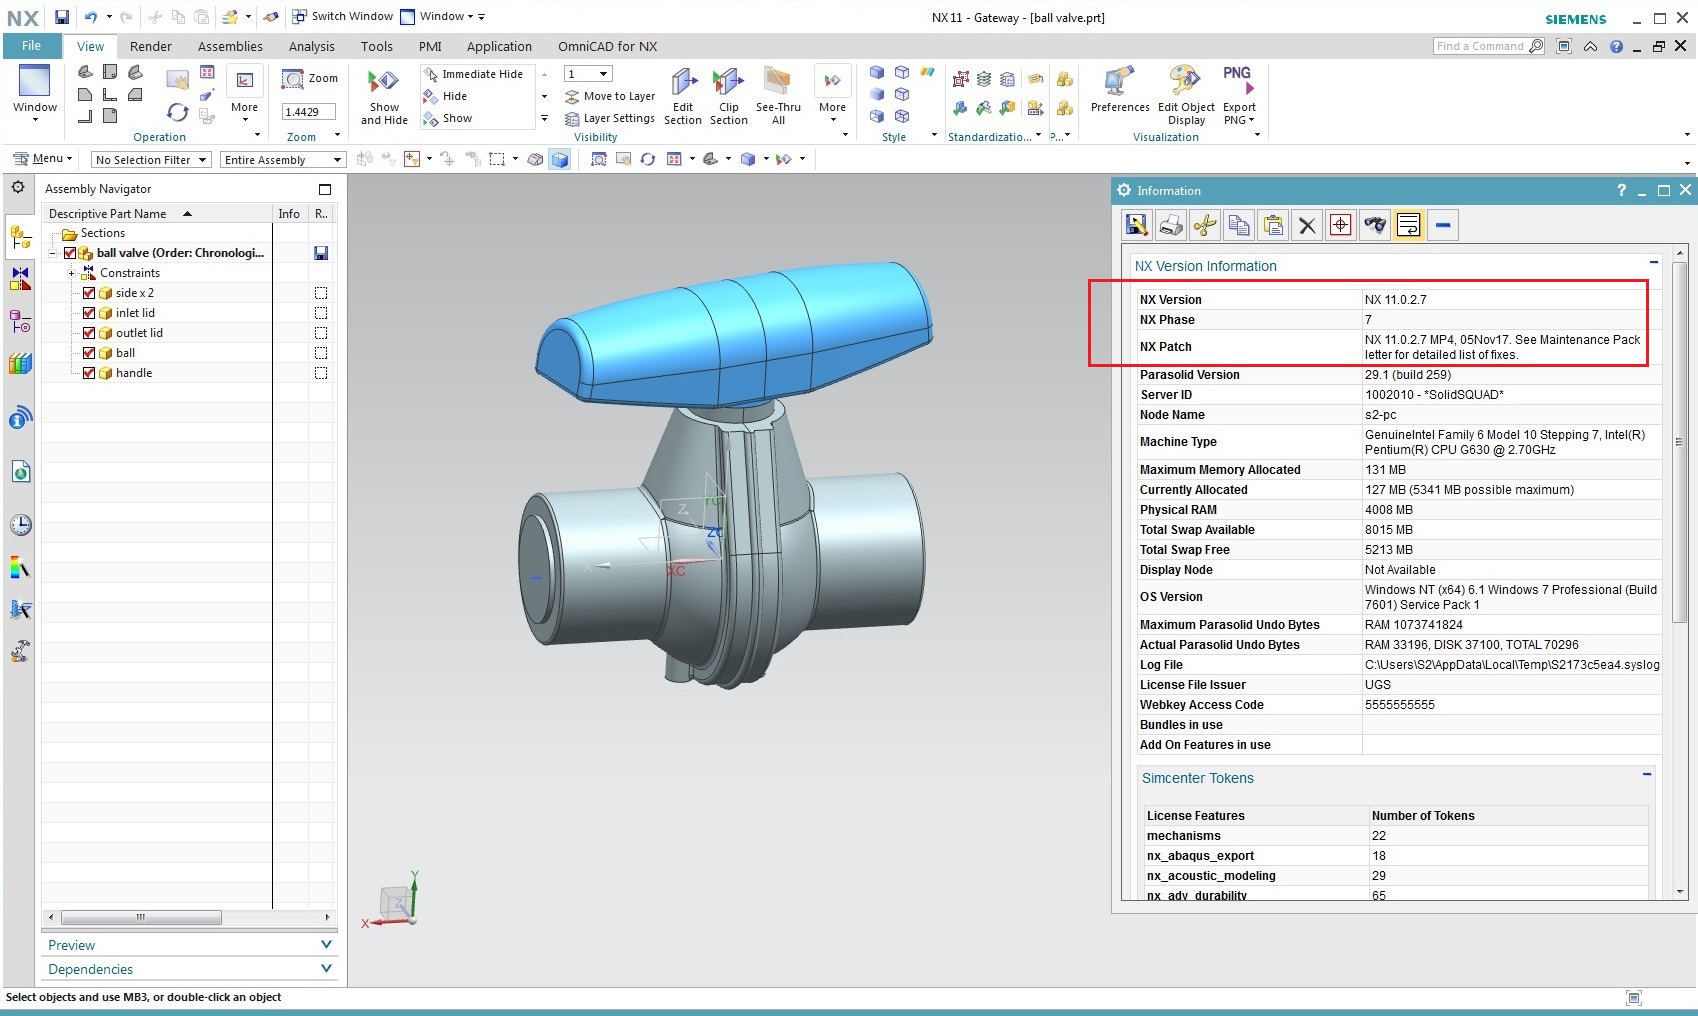Screen dimensions: 1698x1016
Task: Switch to the Analysis tab
Action: click(312, 46)
